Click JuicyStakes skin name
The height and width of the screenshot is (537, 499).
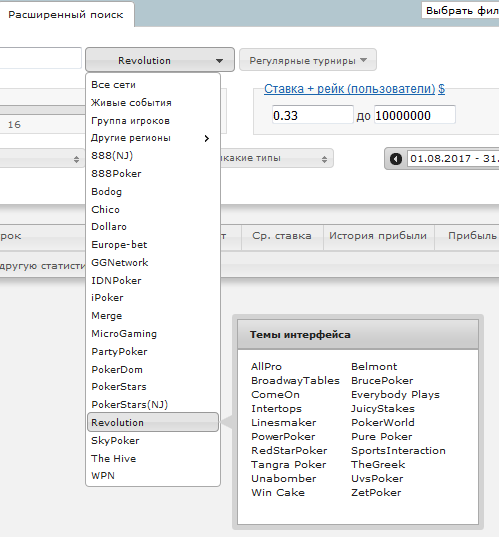pyautogui.click(x=383, y=409)
